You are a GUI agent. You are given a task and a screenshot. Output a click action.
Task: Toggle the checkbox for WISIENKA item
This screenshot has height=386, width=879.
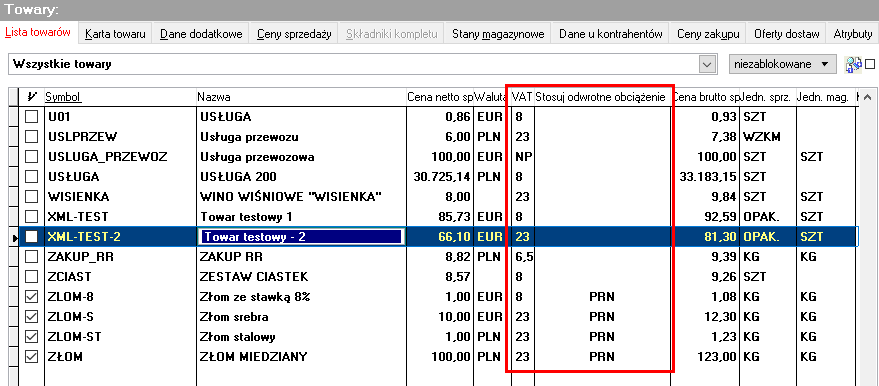(x=32, y=197)
